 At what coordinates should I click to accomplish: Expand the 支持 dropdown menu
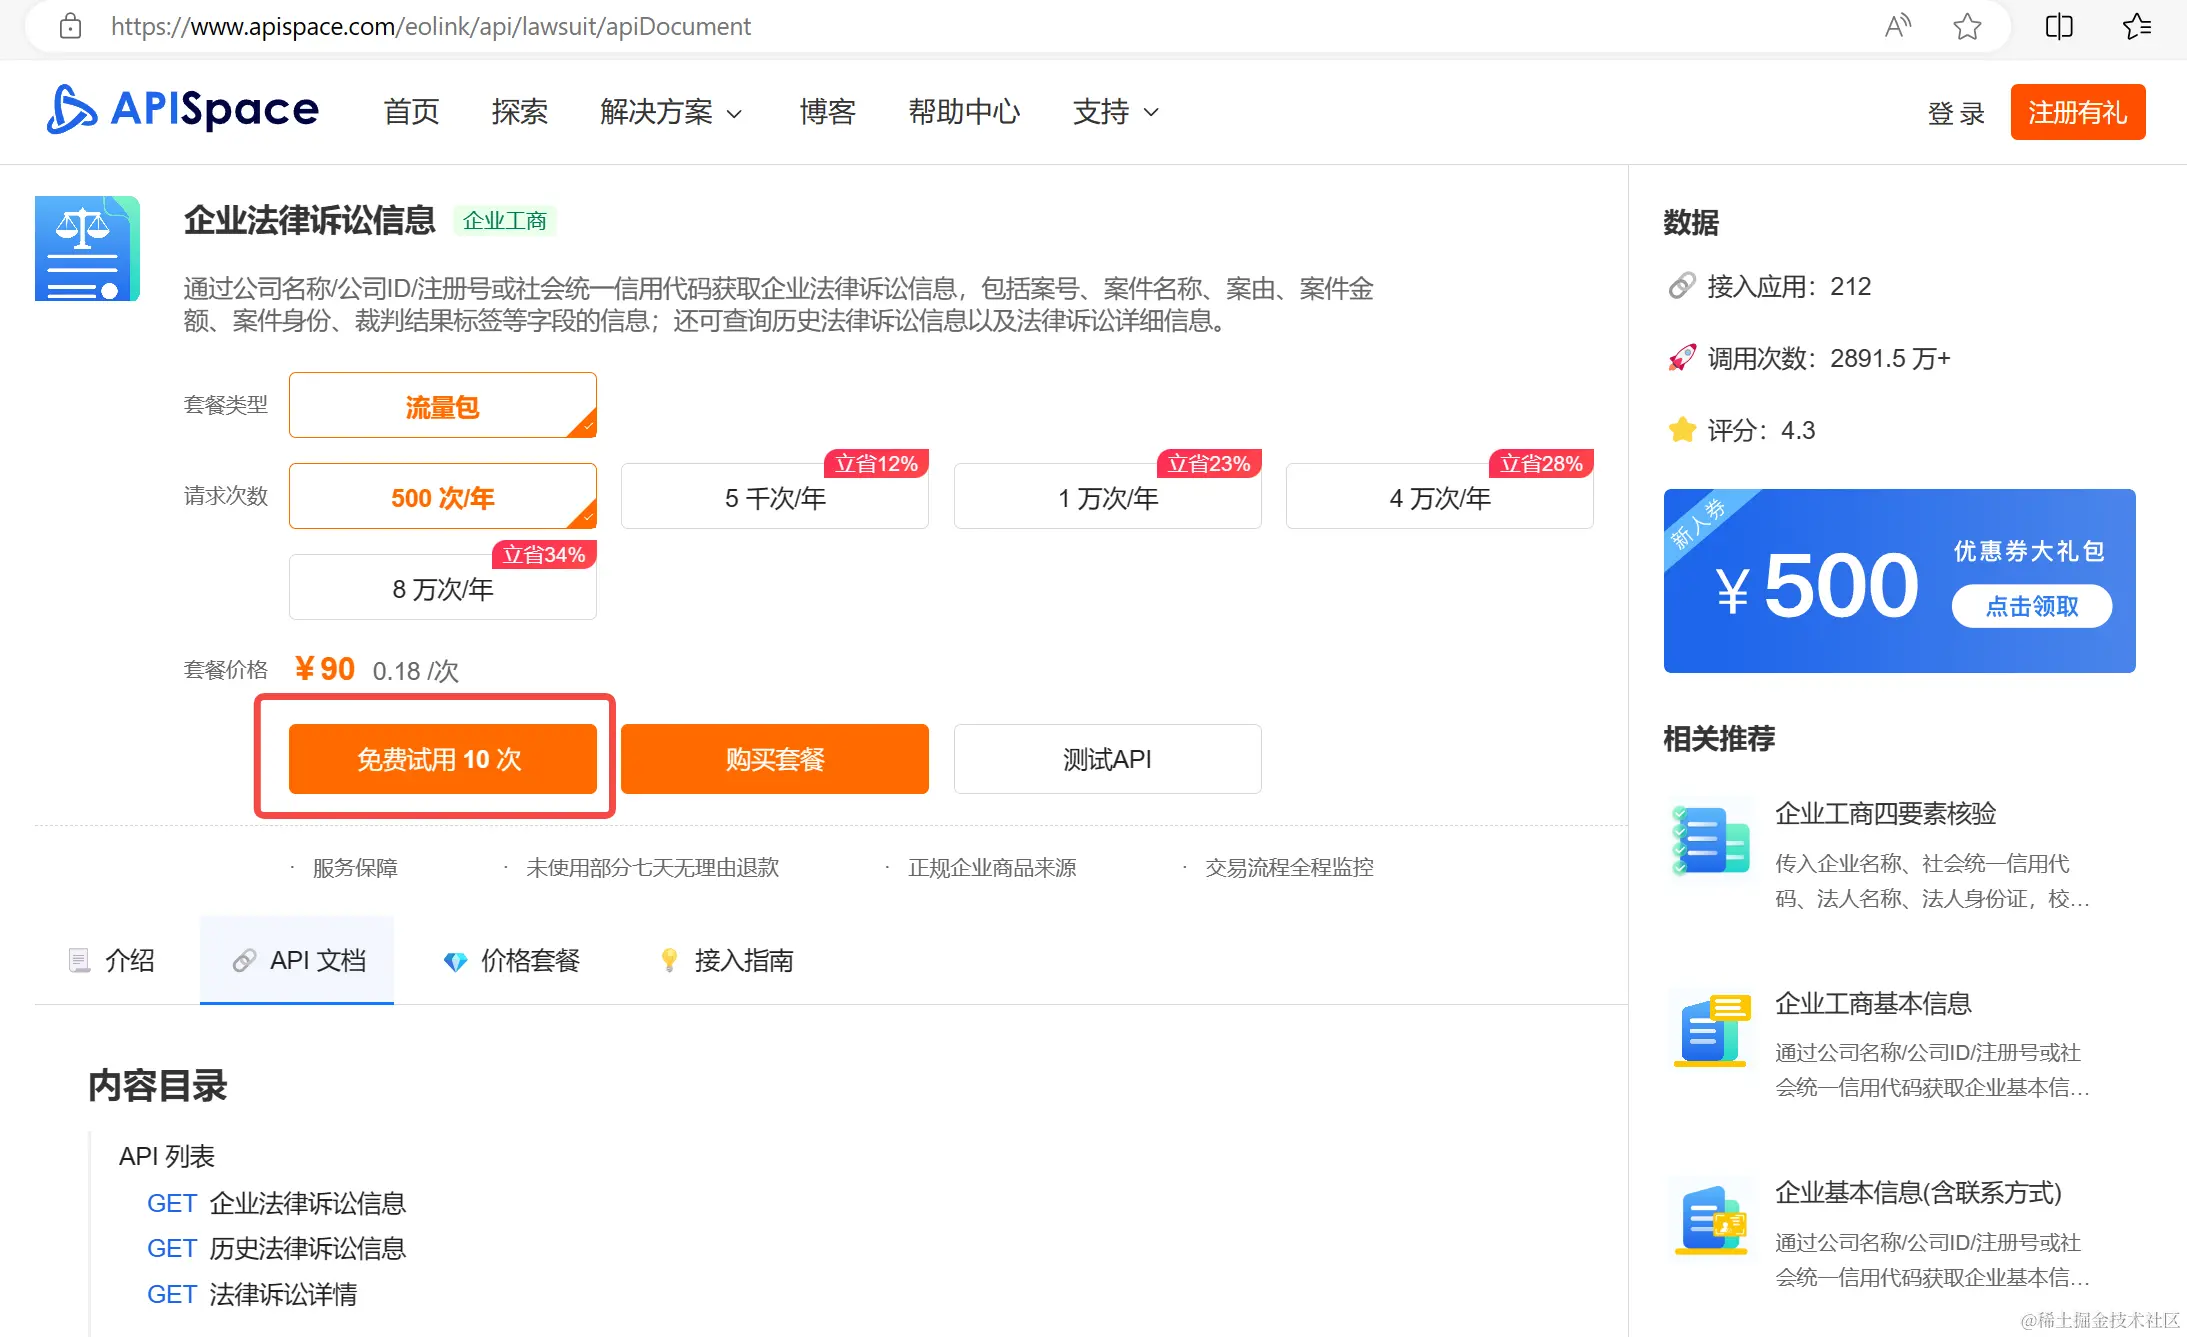pos(1115,112)
